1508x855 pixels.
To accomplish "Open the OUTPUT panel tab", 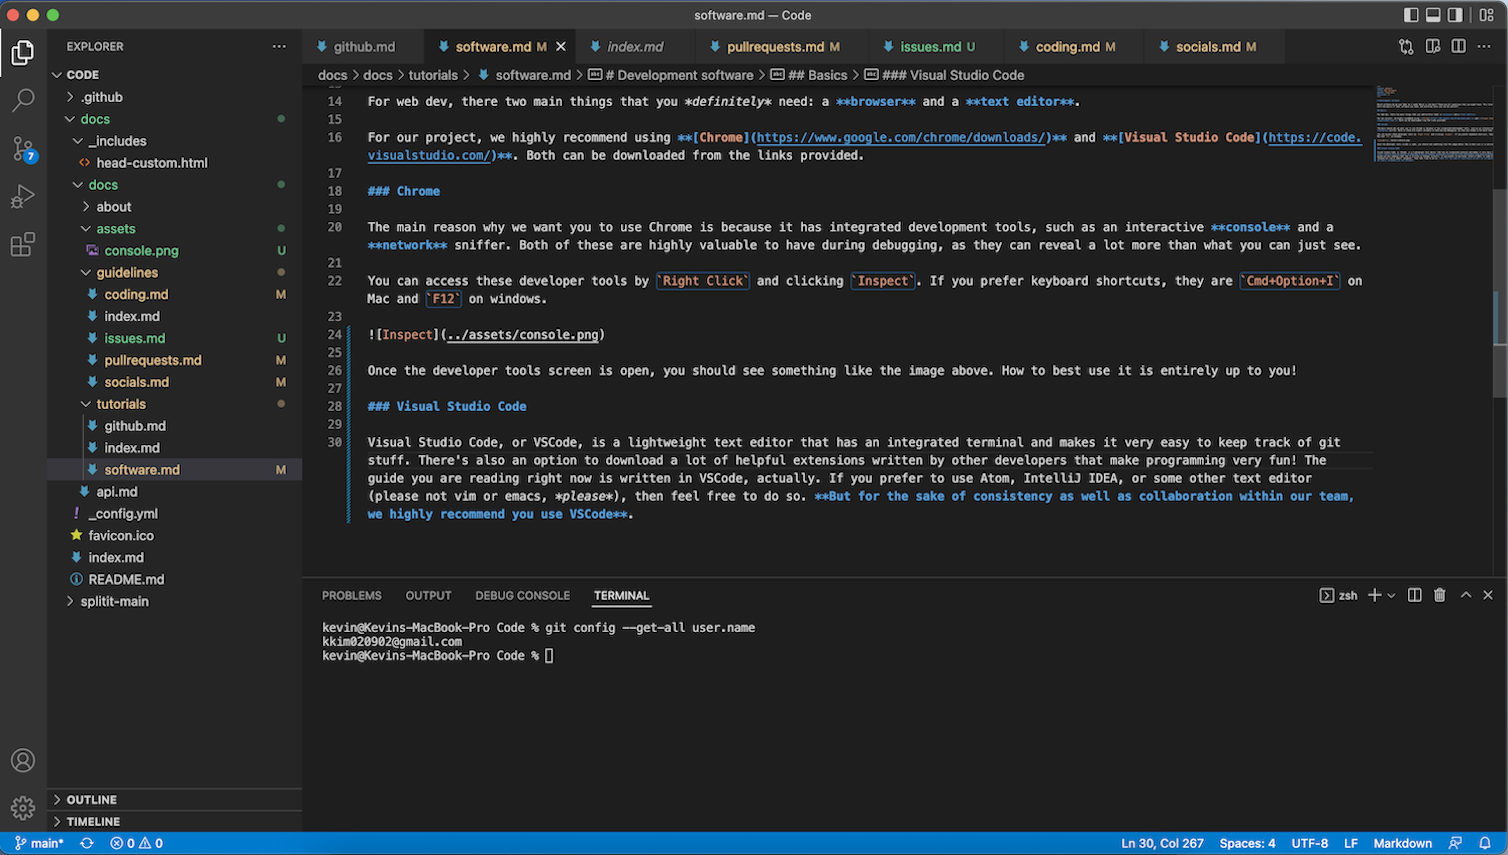I will 428,595.
